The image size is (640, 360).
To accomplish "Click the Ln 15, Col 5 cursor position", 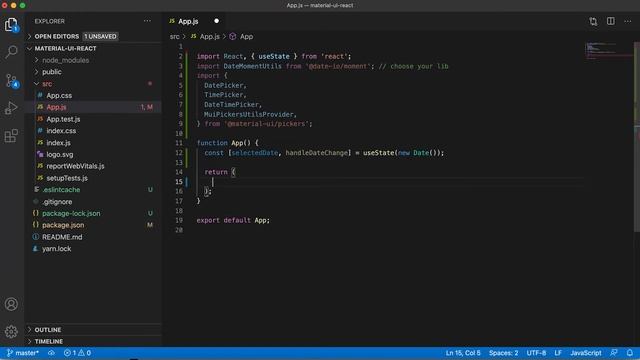I will click(x=463, y=353).
